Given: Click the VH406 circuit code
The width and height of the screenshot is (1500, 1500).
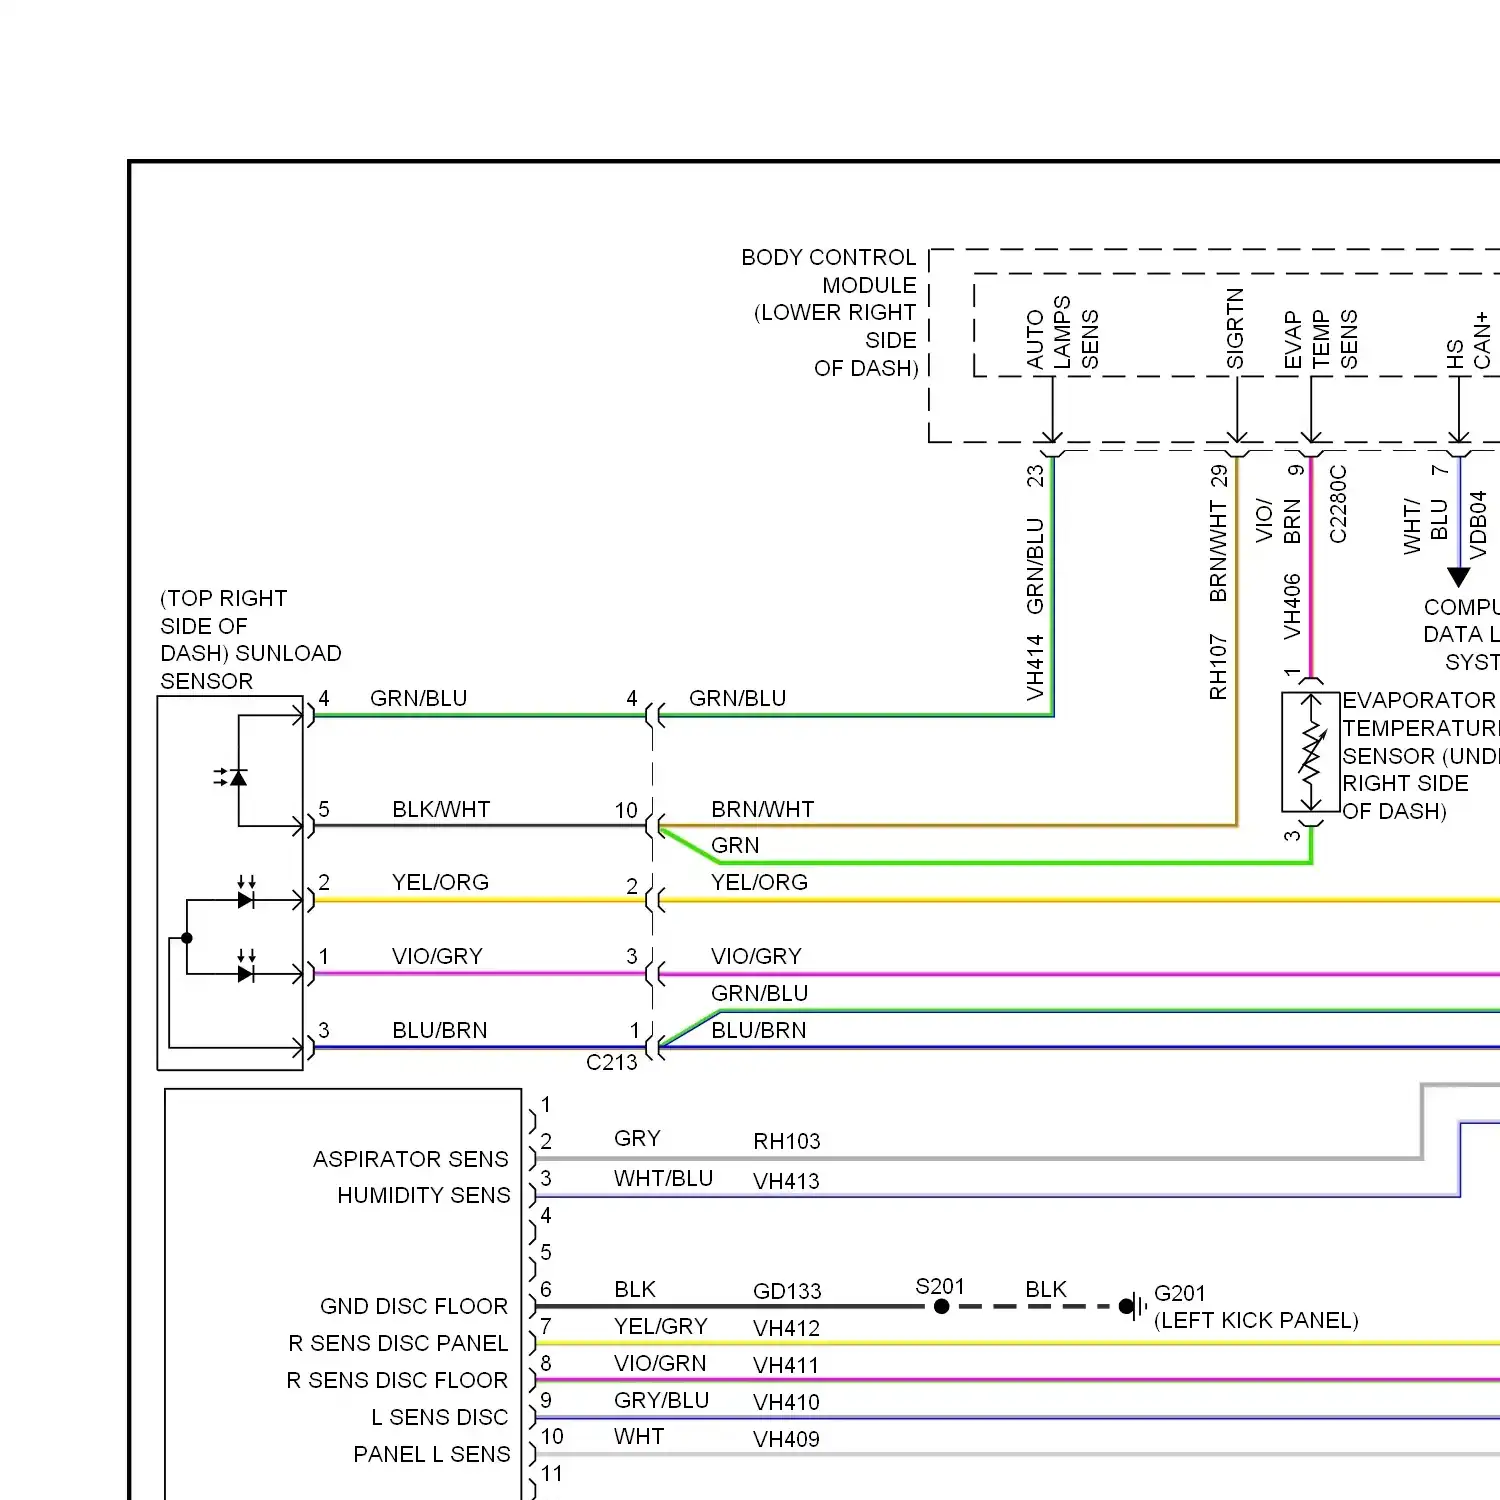Looking at the screenshot, I should coord(1292,607).
